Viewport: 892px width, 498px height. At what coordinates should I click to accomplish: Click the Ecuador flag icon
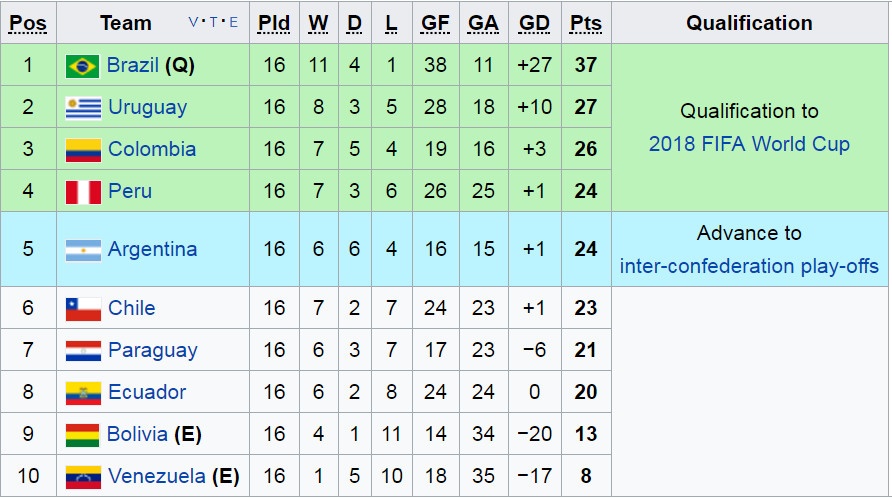pyautogui.click(x=83, y=393)
